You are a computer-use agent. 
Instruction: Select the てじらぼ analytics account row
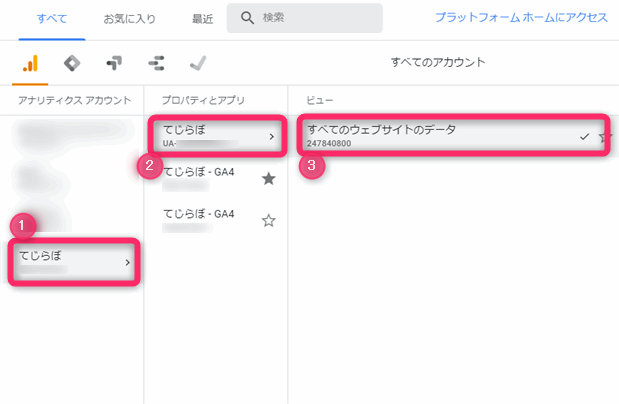point(74,262)
